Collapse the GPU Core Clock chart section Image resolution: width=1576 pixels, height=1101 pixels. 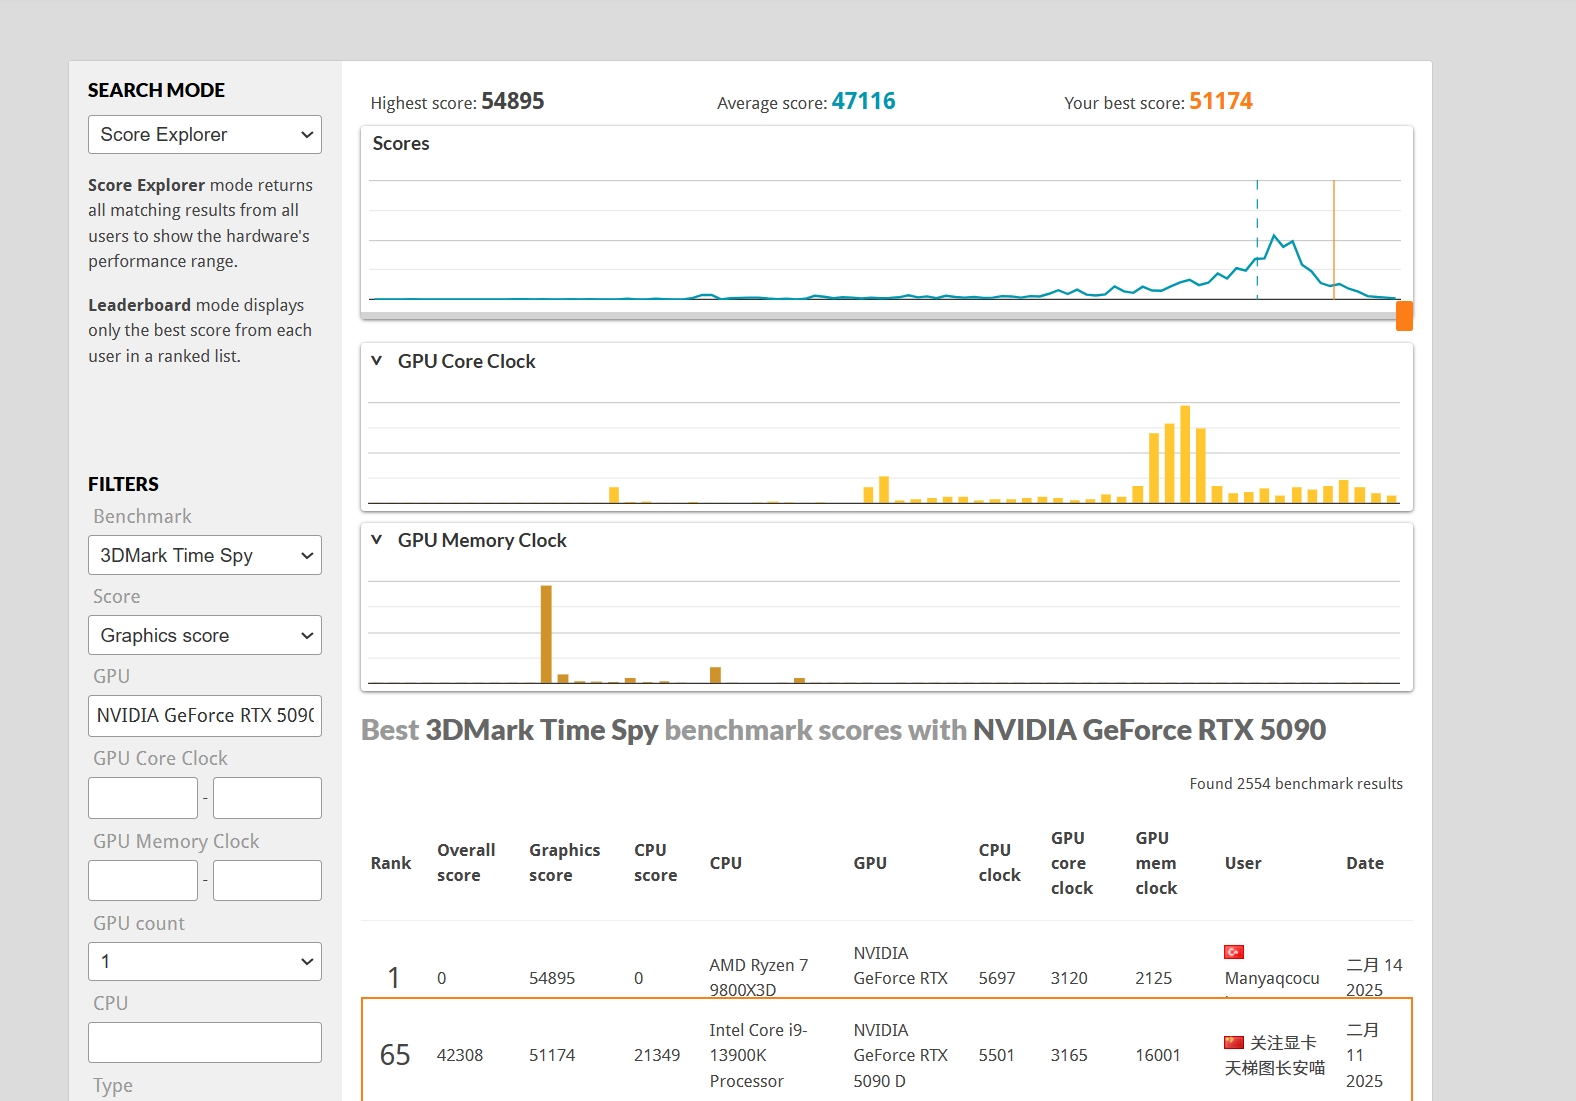tap(377, 361)
